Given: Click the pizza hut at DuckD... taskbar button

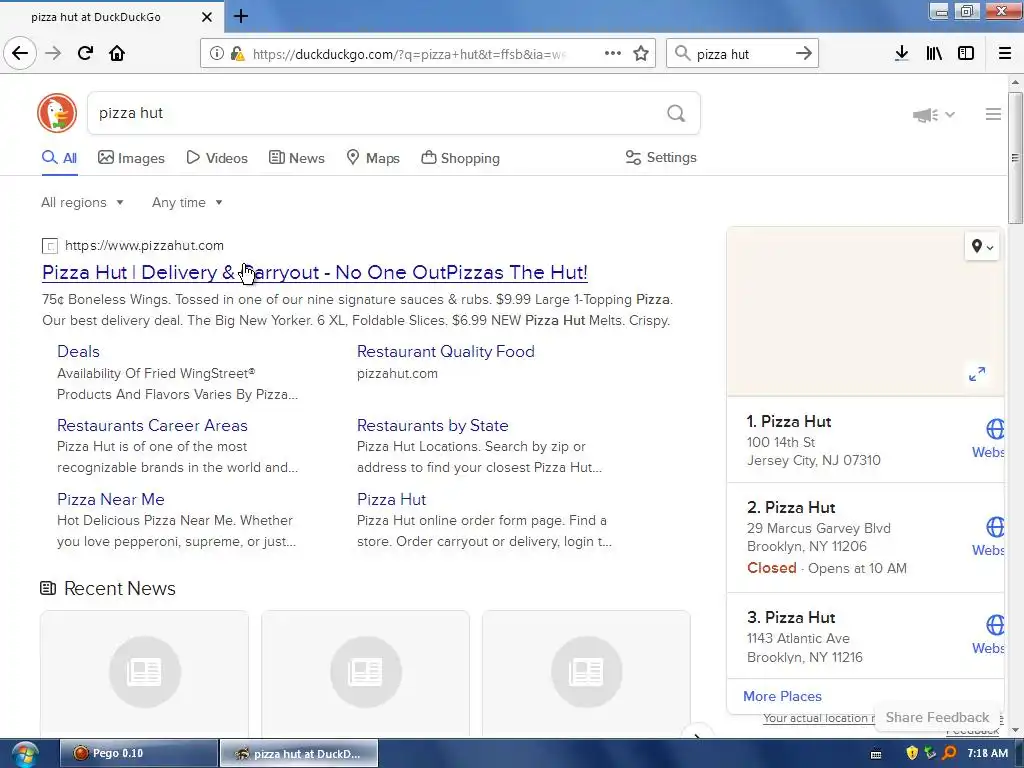Looking at the screenshot, I should (x=298, y=754).
